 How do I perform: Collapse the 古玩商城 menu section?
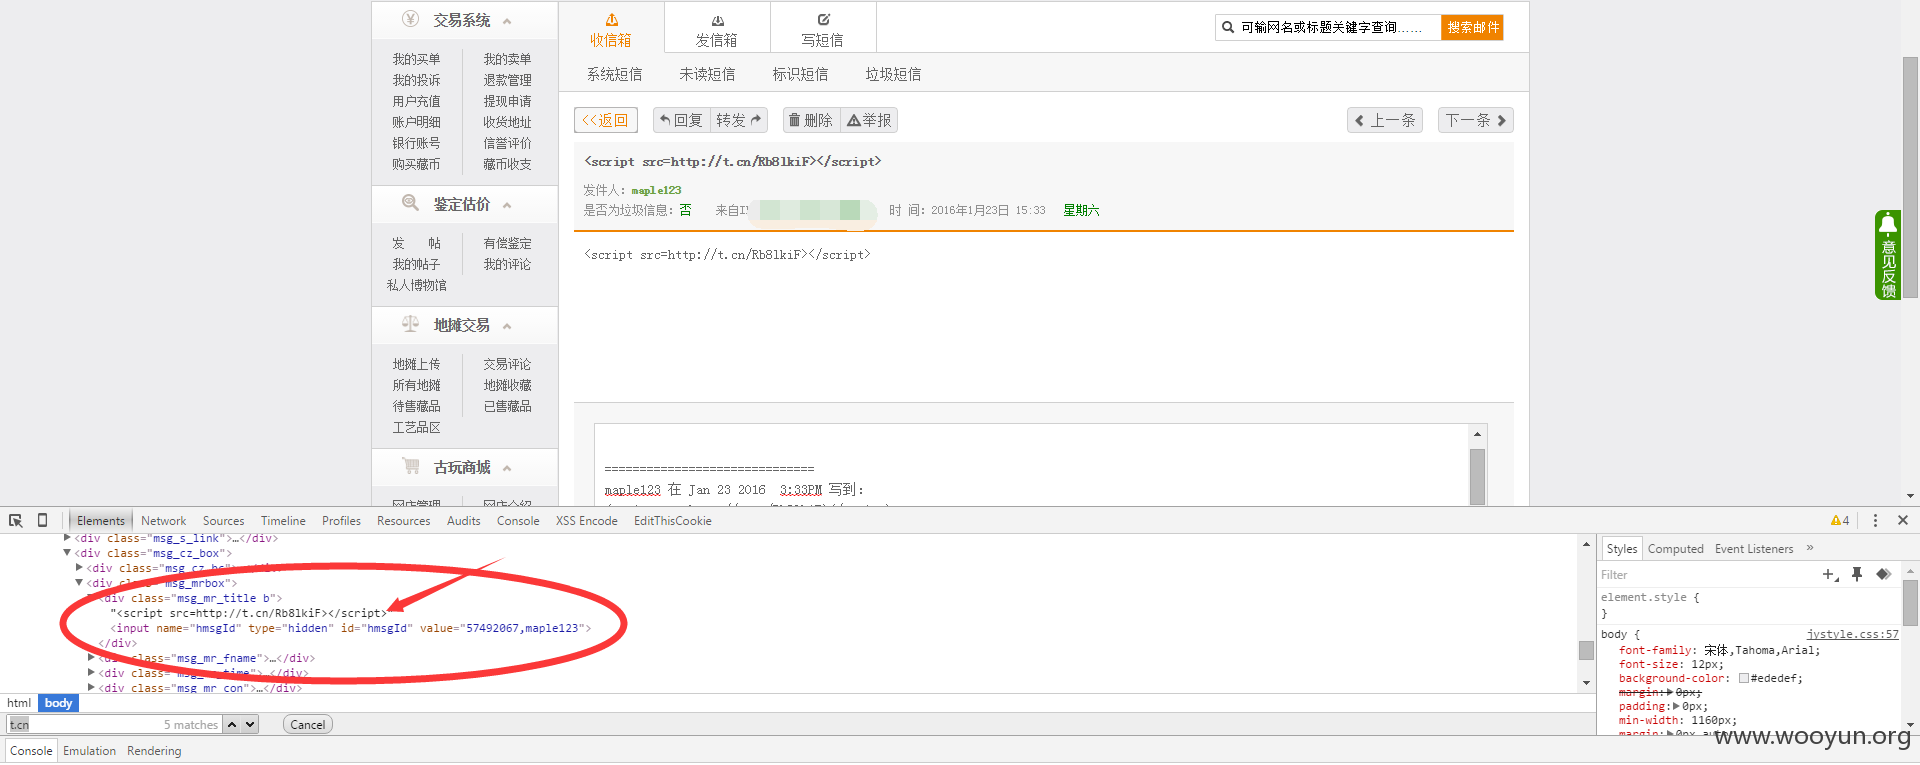click(507, 468)
